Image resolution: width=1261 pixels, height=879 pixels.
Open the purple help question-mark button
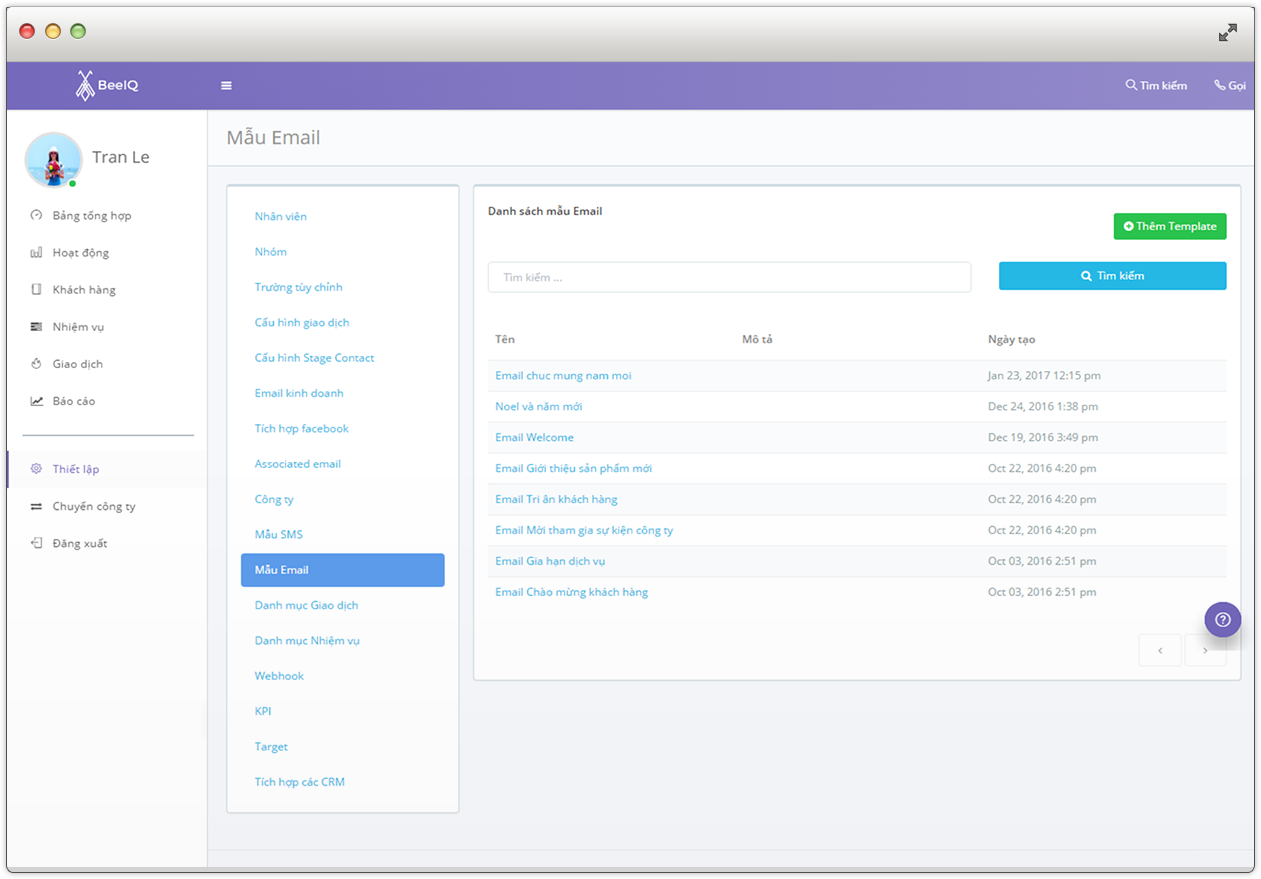pos(1222,620)
